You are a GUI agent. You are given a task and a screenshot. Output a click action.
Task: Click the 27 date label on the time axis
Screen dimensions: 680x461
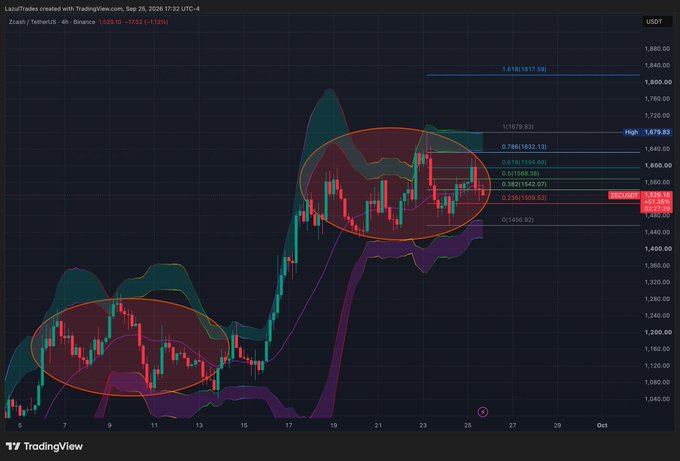513,425
